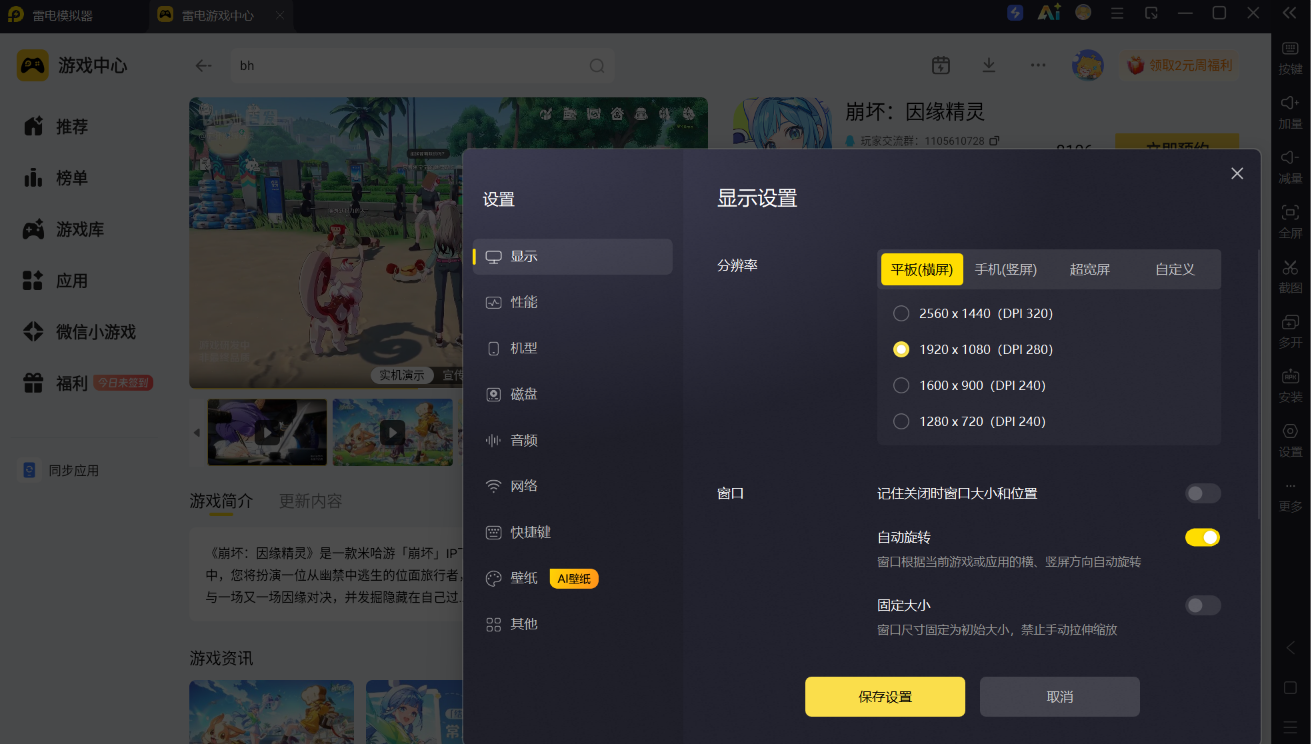Tap the Android back triangle icon
This screenshot has height=744, width=1311.
pyautogui.click(x=1290, y=648)
